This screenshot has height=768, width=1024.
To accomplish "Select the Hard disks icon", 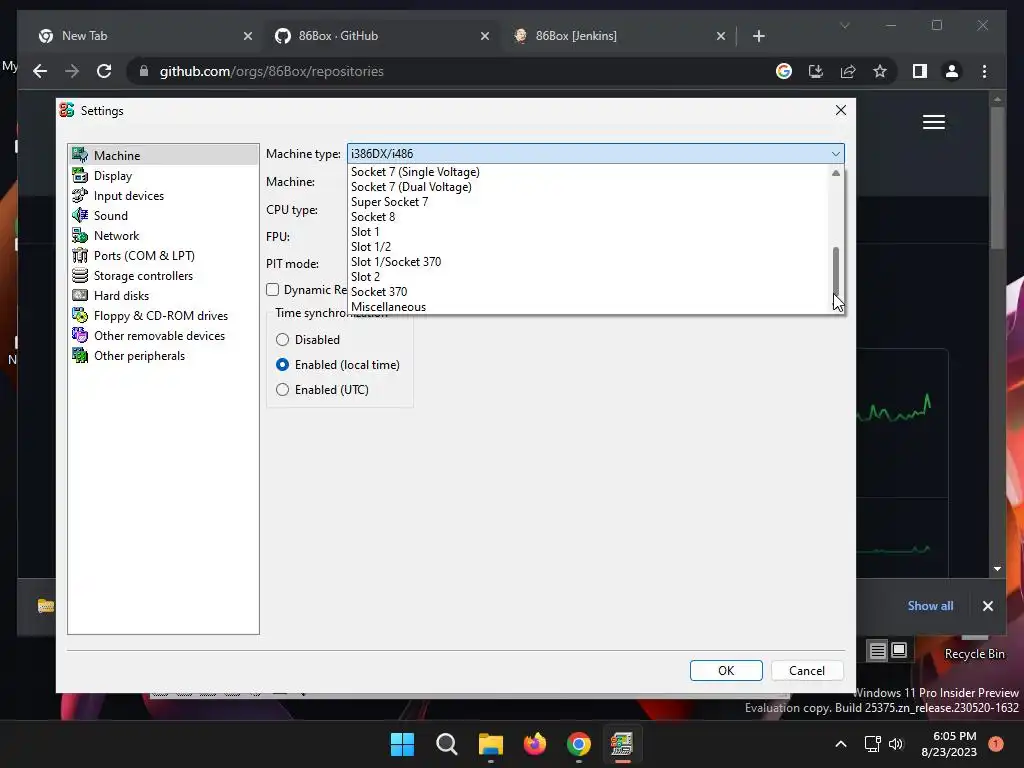I will (80, 296).
